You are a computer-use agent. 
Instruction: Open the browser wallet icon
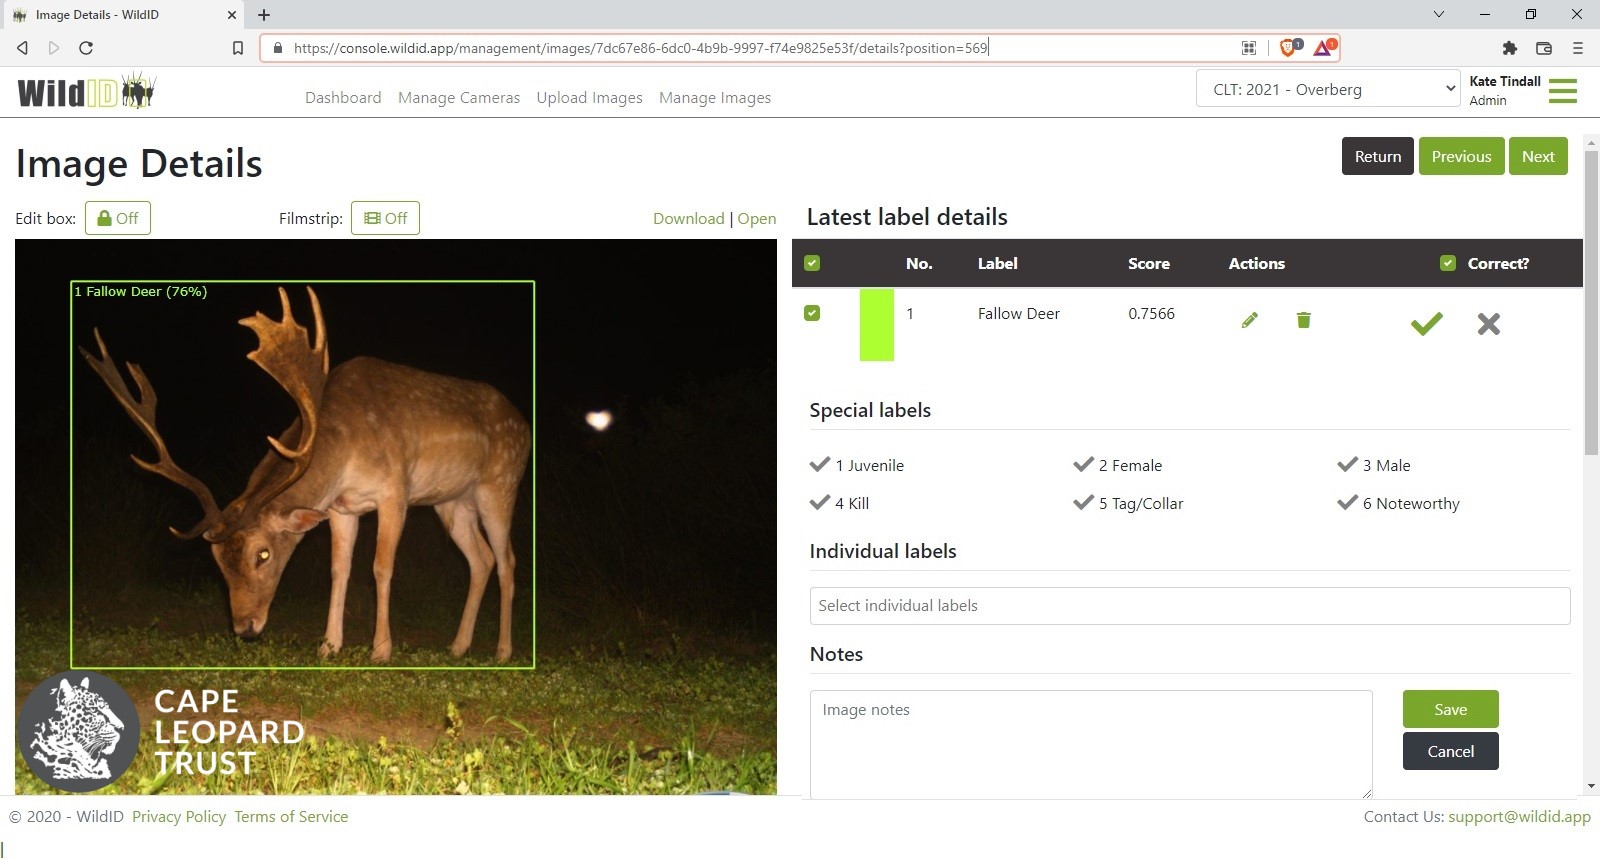1544,47
